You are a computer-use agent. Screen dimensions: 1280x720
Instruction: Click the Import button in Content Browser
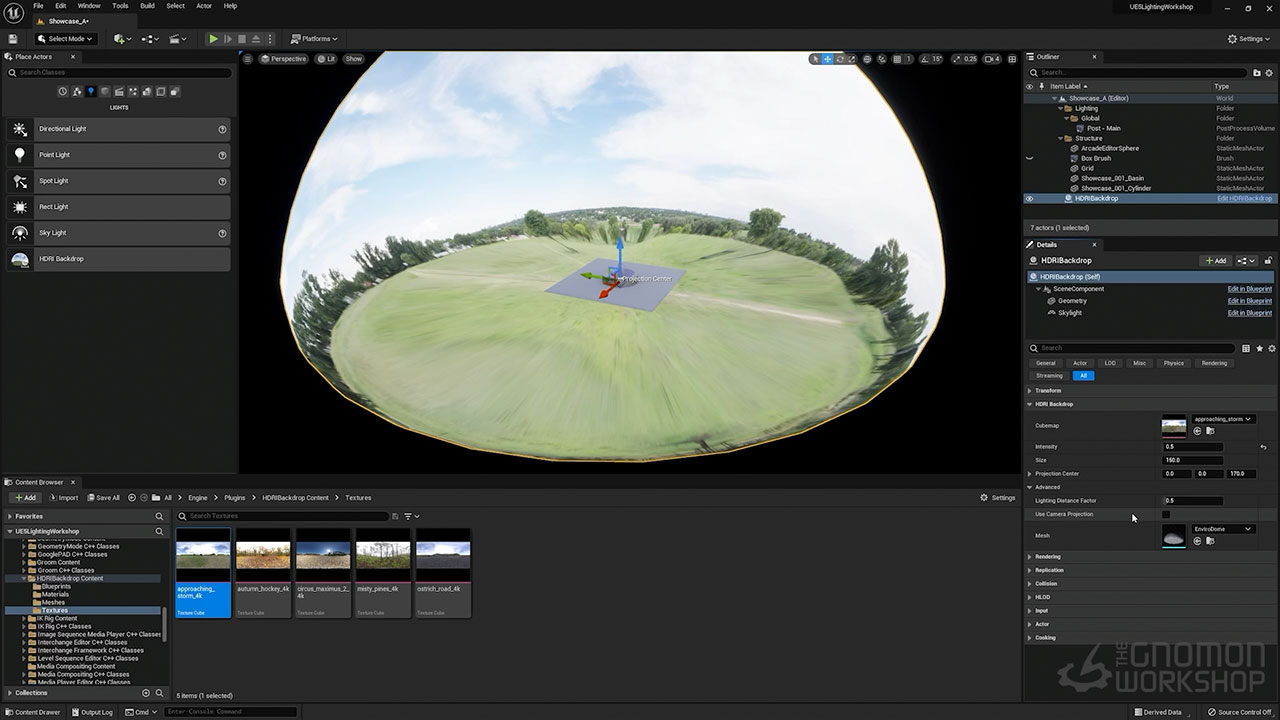tap(62, 497)
